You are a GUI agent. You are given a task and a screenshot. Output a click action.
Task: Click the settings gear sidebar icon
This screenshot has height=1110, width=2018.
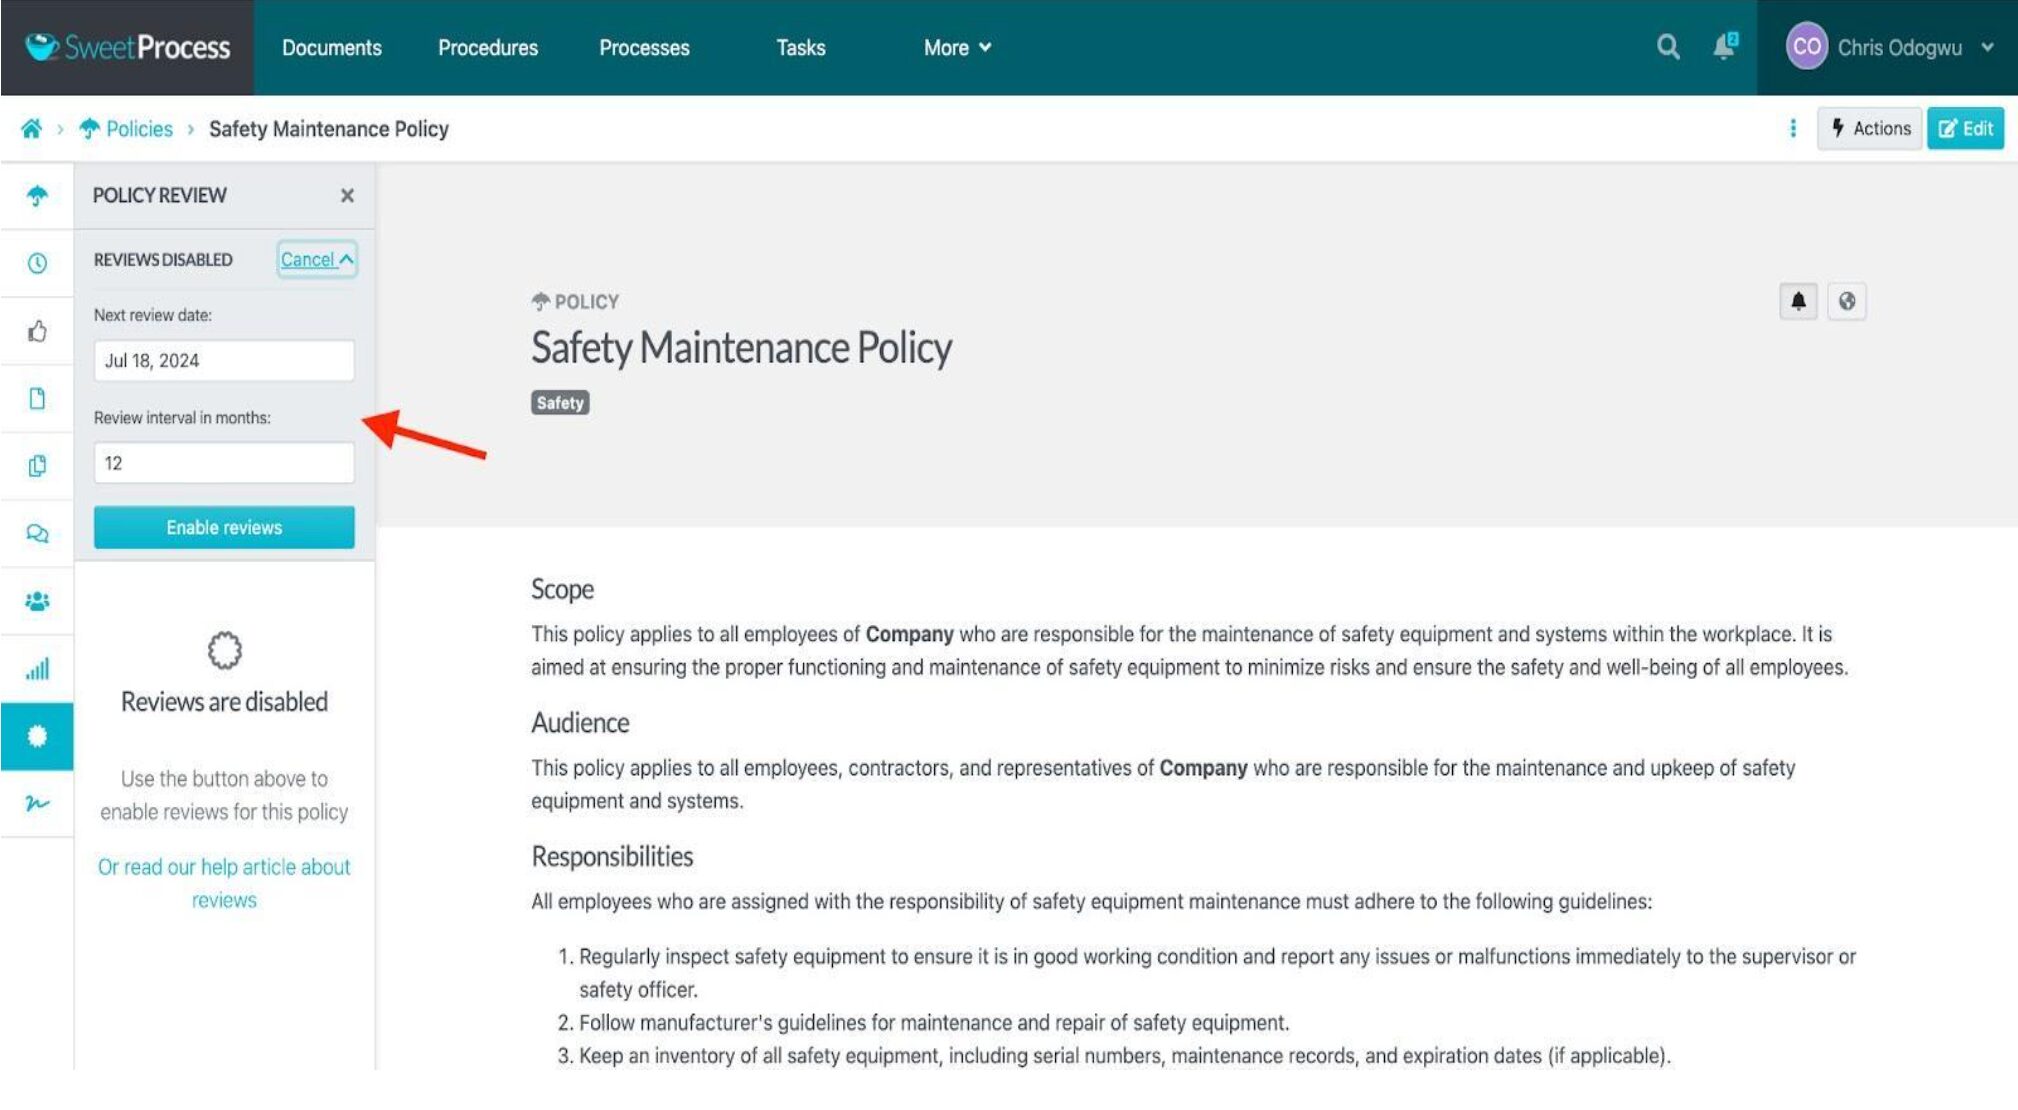(x=36, y=735)
